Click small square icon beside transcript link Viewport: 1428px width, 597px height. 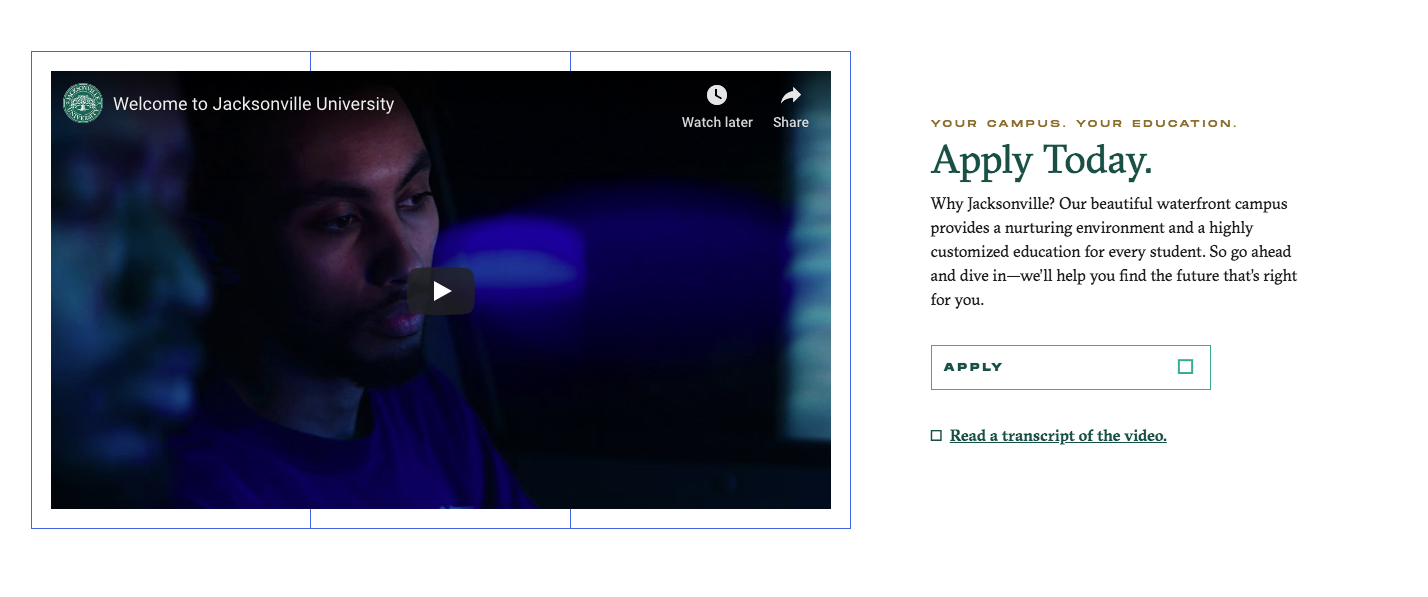(936, 435)
